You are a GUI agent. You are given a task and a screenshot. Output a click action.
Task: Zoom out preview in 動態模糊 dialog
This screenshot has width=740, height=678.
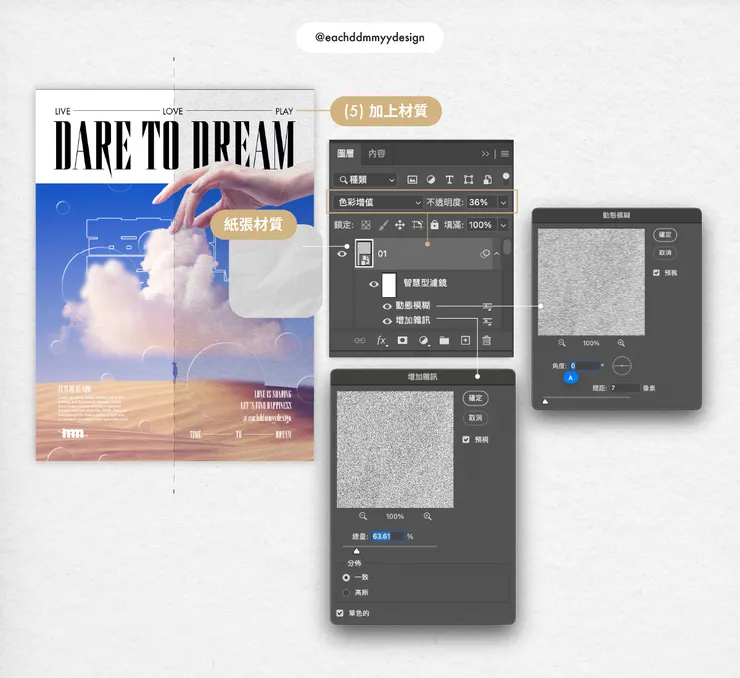(x=562, y=343)
